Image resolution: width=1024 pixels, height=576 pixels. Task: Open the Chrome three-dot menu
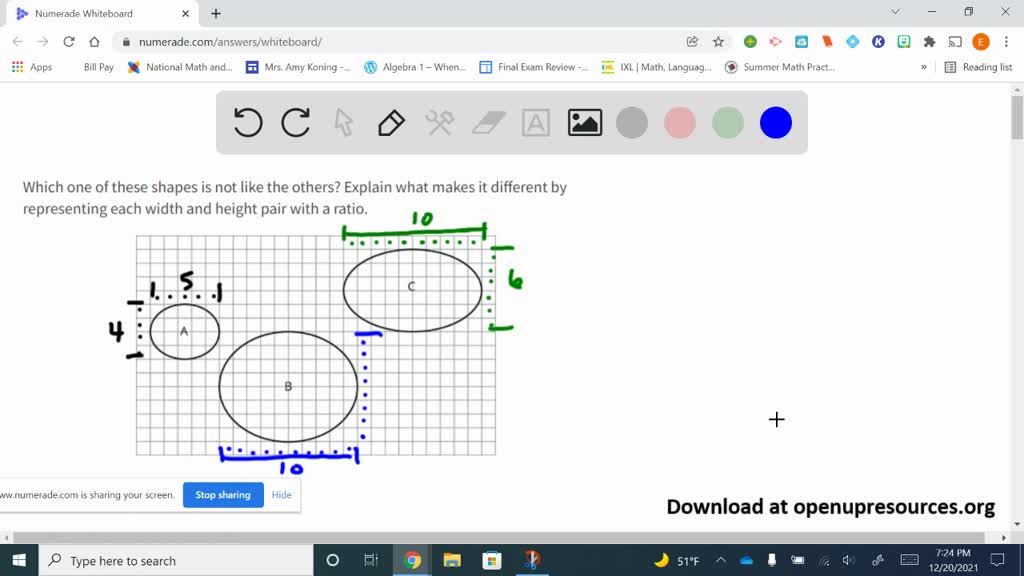(x=1005, y=43)
